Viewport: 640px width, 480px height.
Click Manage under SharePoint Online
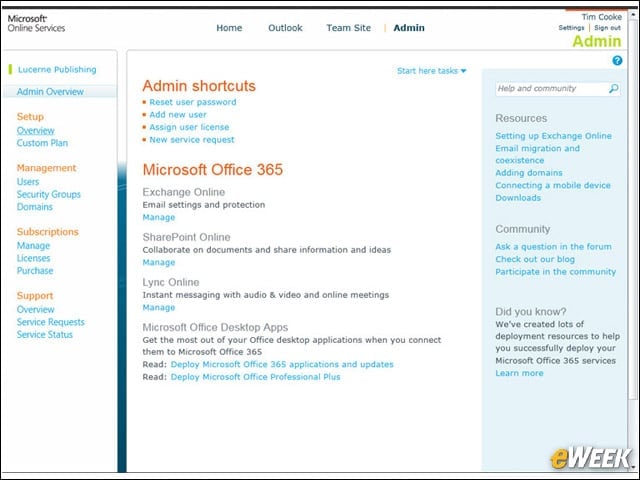(159, 262)
